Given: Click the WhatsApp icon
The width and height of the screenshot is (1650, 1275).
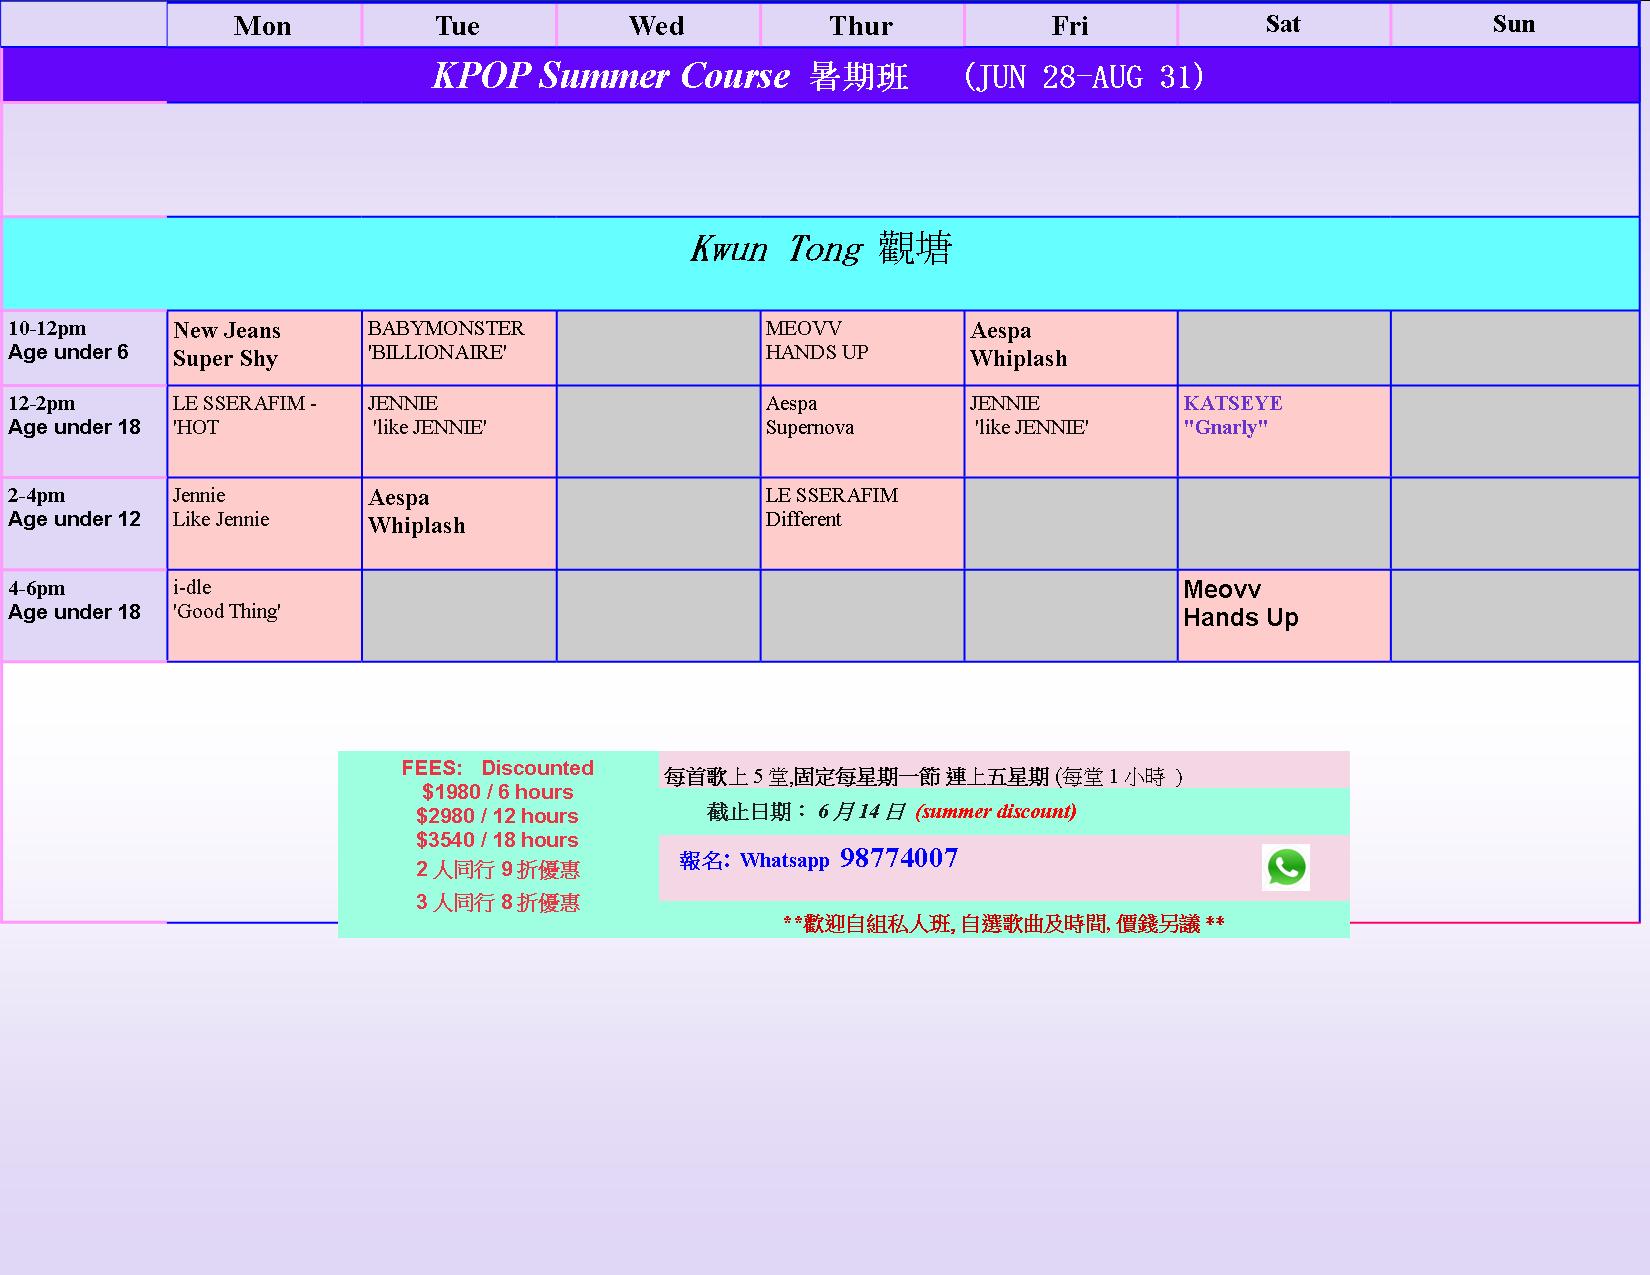Looking at the screenshot, I should click(1286, 867).
